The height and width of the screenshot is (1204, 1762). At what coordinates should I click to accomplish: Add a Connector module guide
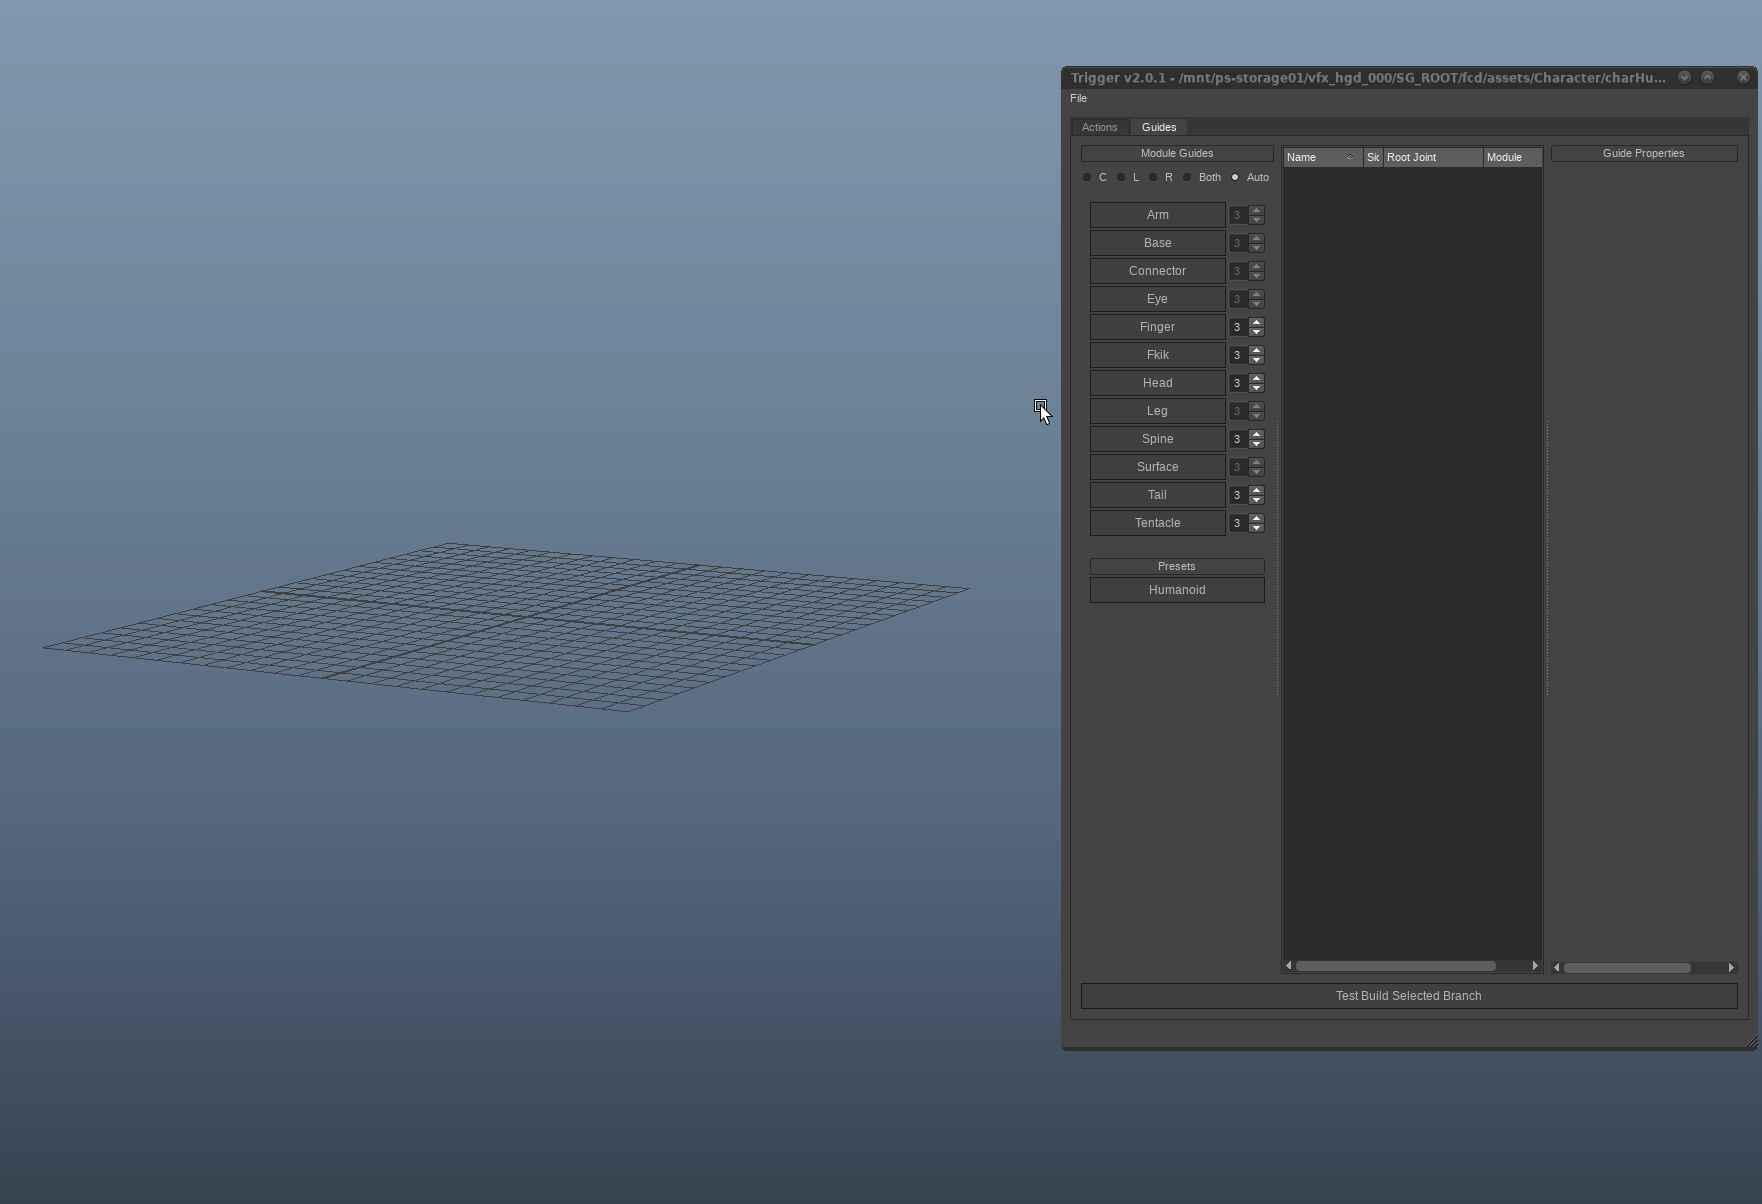point(1157,271)
